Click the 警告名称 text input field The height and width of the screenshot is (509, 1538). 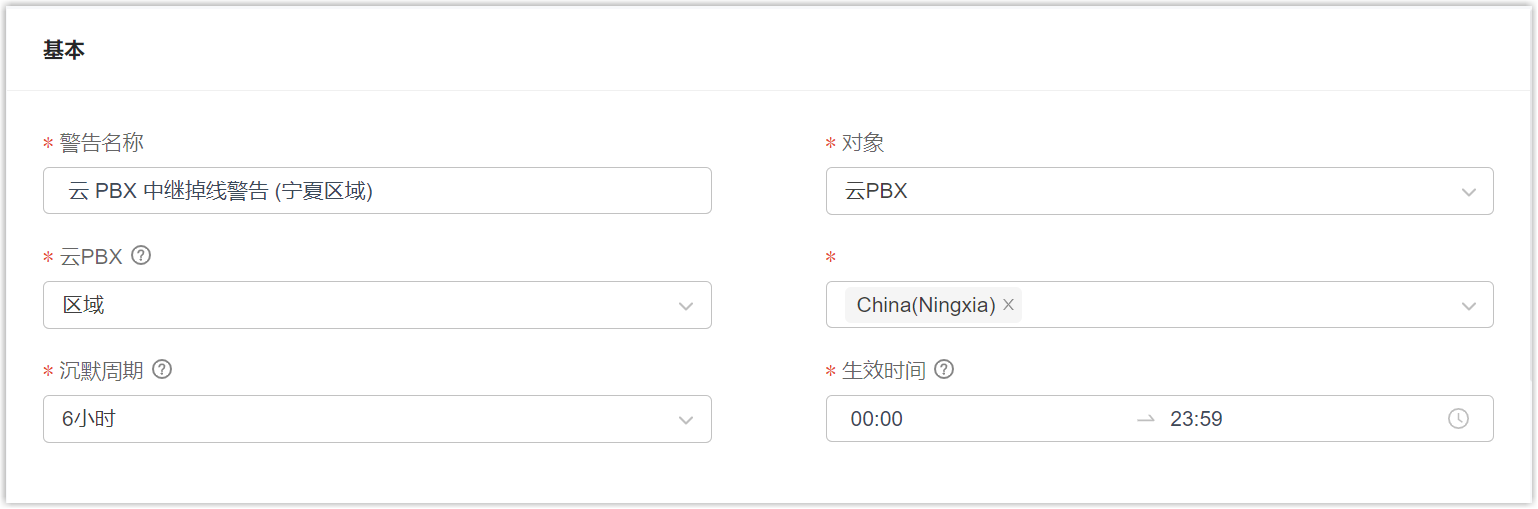[377, 191]
